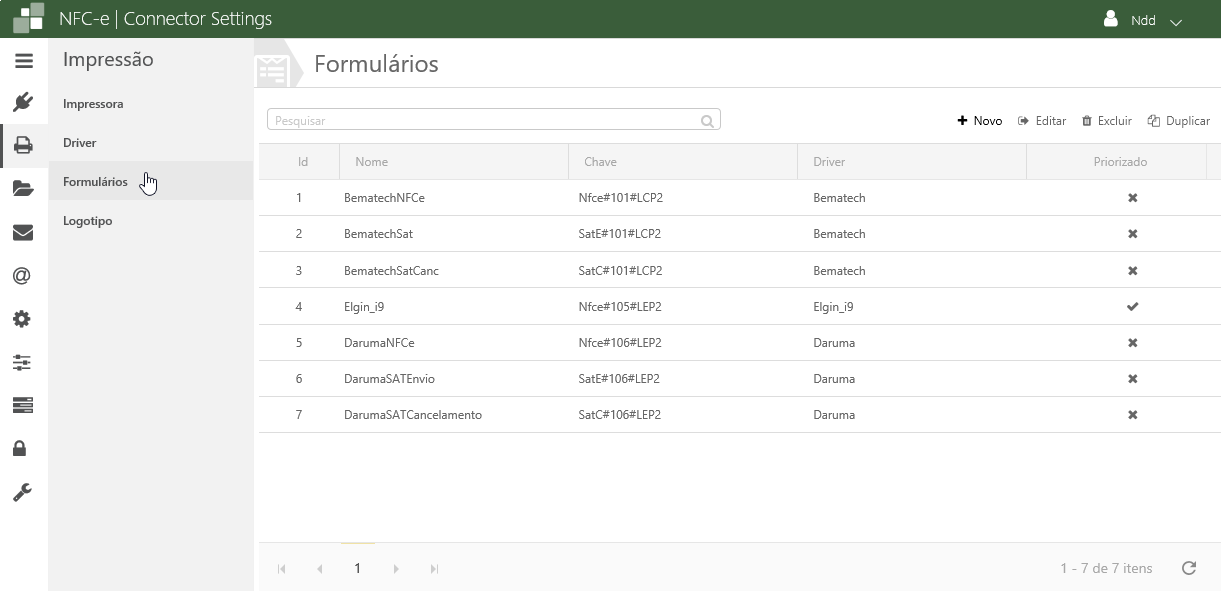The width and height of the screenshot is (1221, 591).
Task: Open the plug connection settings icon
Action: (x=23, y=102)
